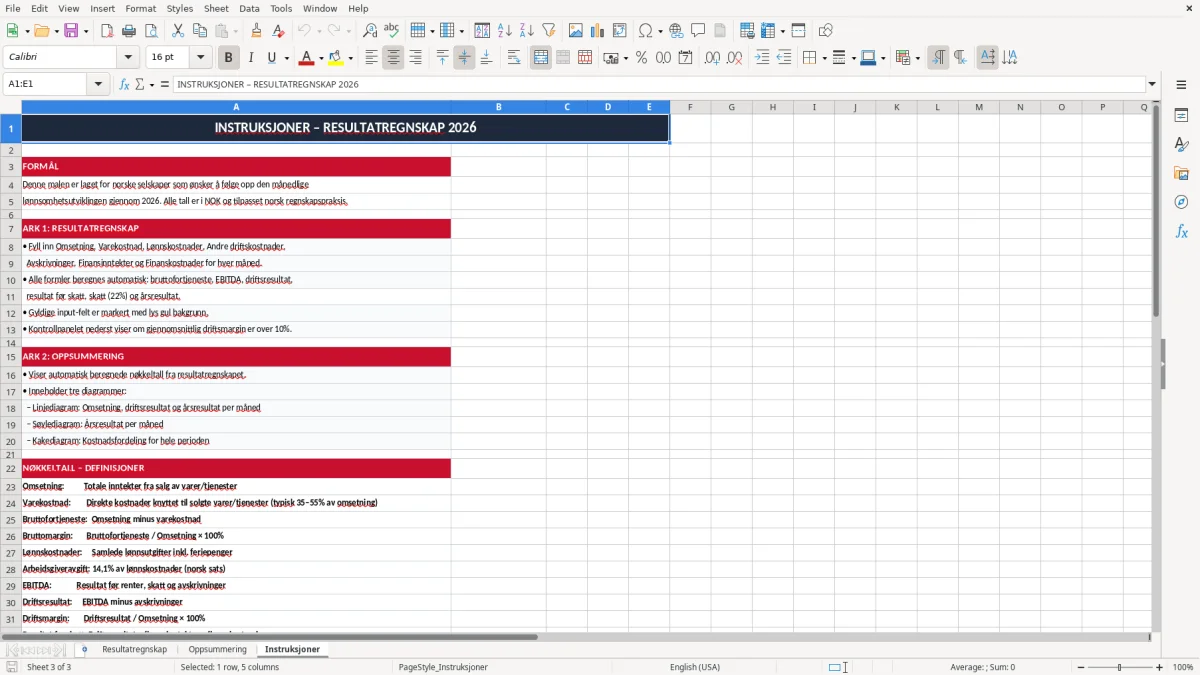Open the Data menu
Viewport: 1200px width, 675px height.
coord(249,8)
